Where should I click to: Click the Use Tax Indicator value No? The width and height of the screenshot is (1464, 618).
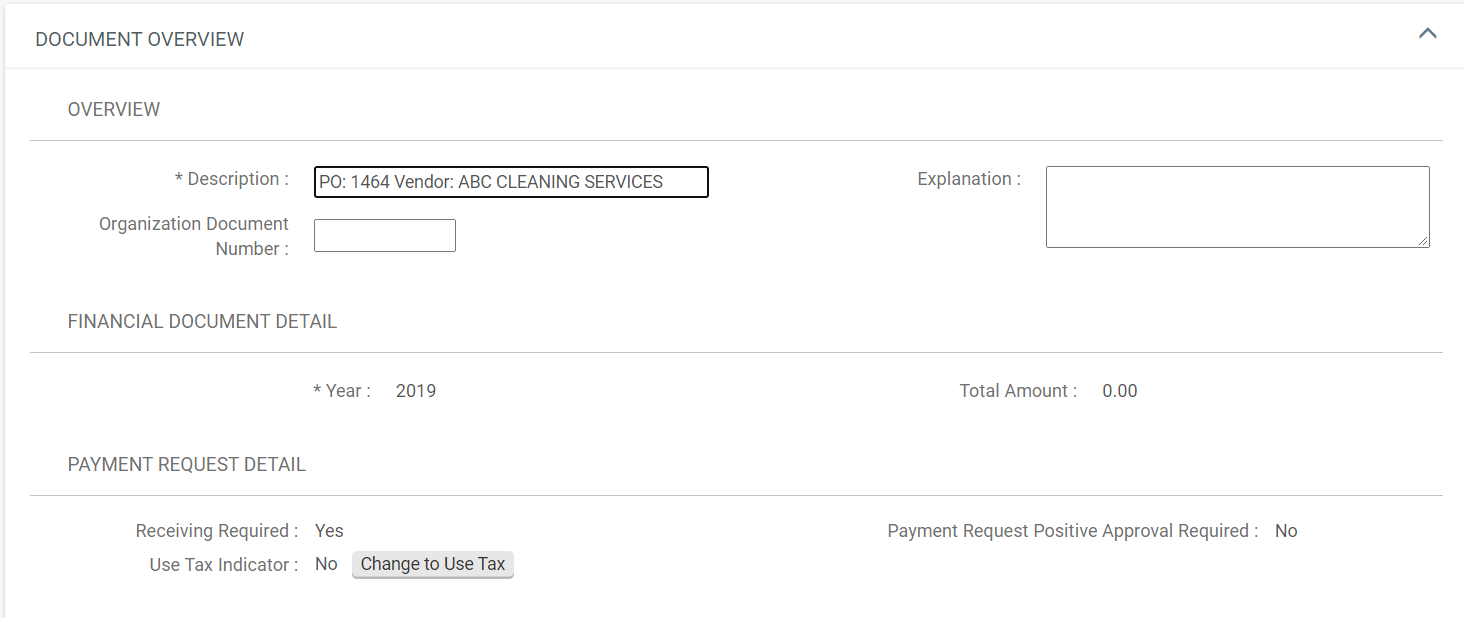(326, 564)
